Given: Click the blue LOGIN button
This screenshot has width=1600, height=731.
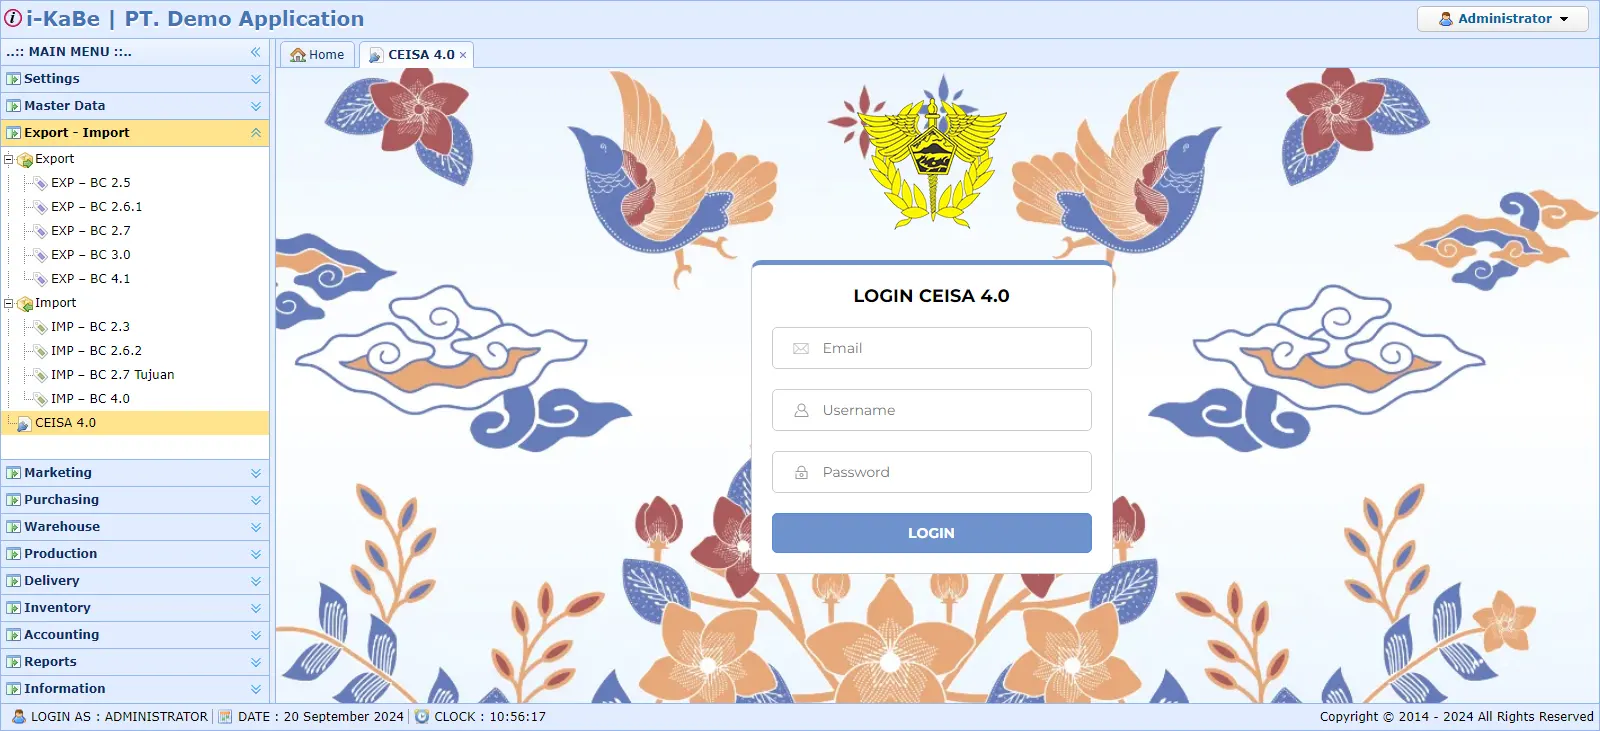Looking at the screenshot, I should tap(931, 533).
